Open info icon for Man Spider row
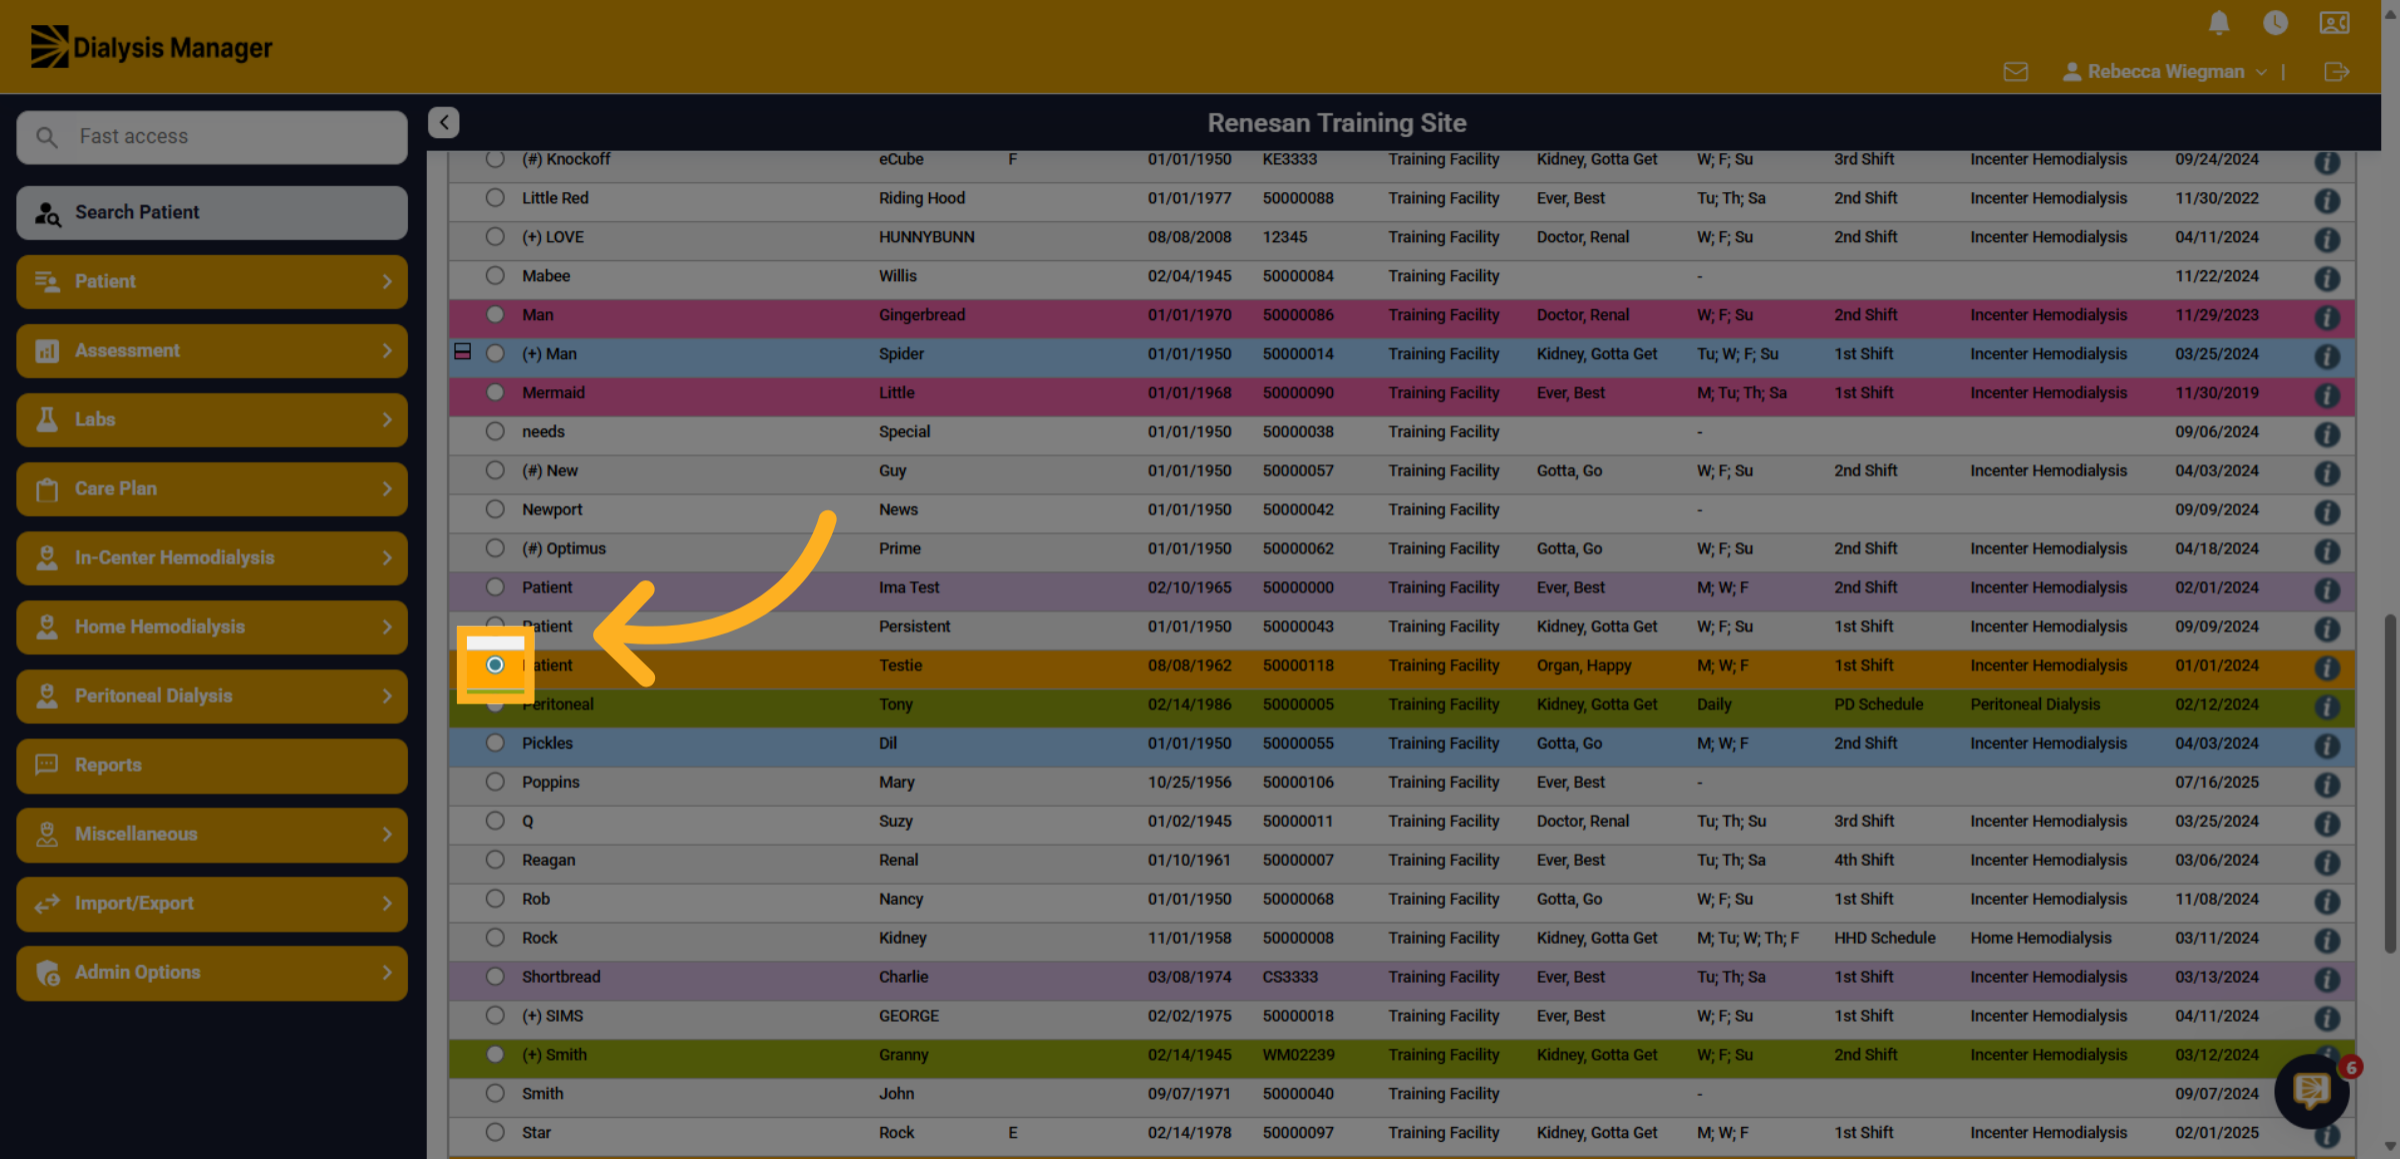The image size is (2400, 1159). pyautogui.click(x=2327, y=356)
